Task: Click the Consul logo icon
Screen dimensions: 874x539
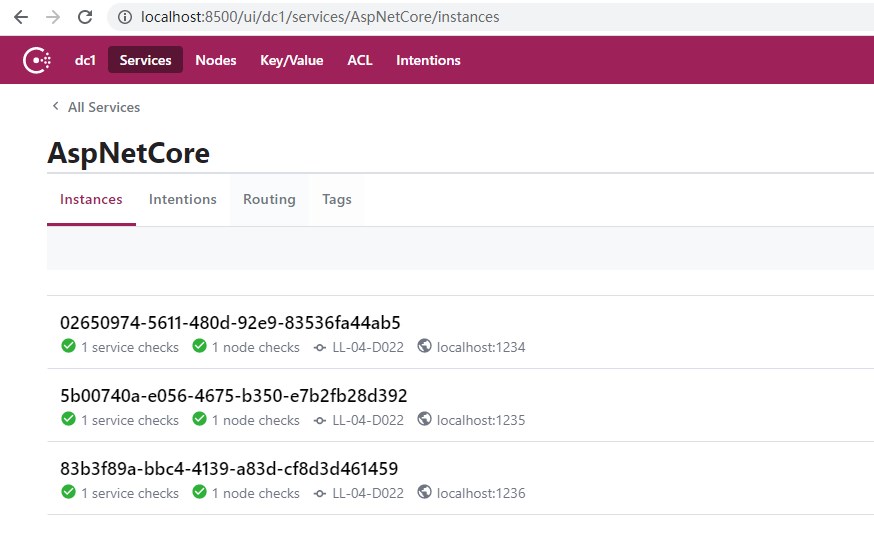Action: pos(37,60)
